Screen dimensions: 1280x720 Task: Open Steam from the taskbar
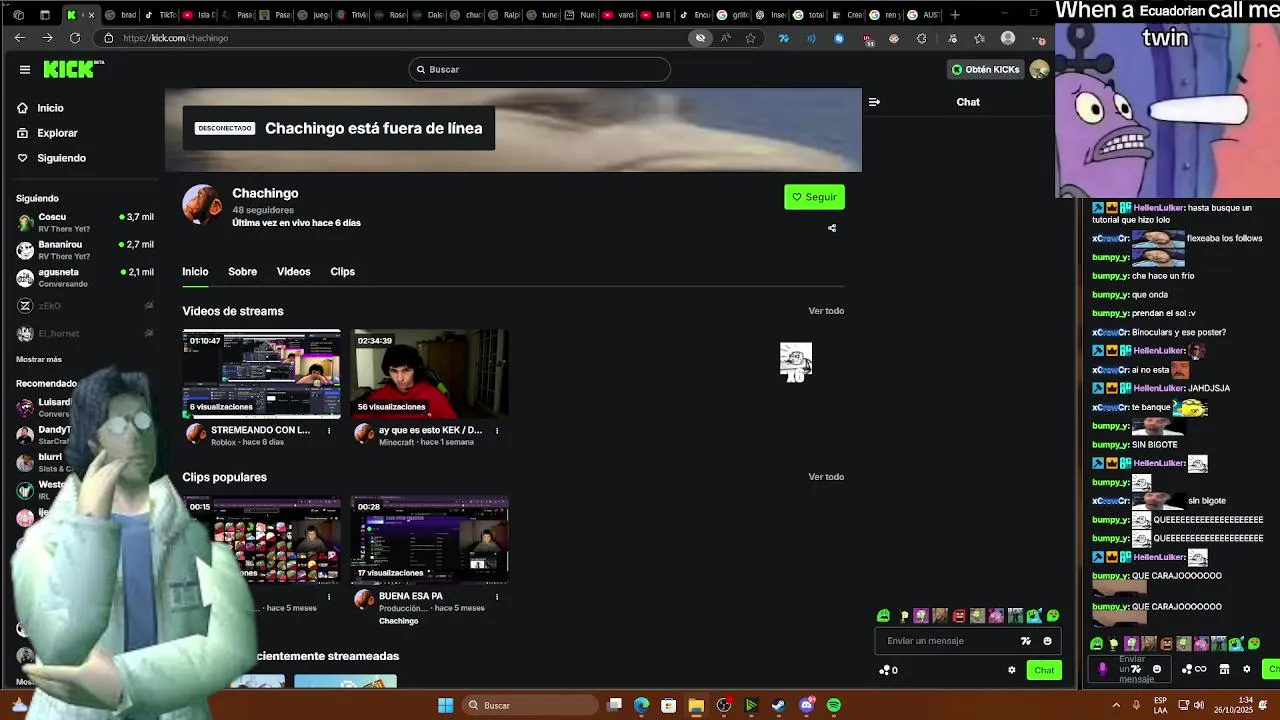click(779, 706)
